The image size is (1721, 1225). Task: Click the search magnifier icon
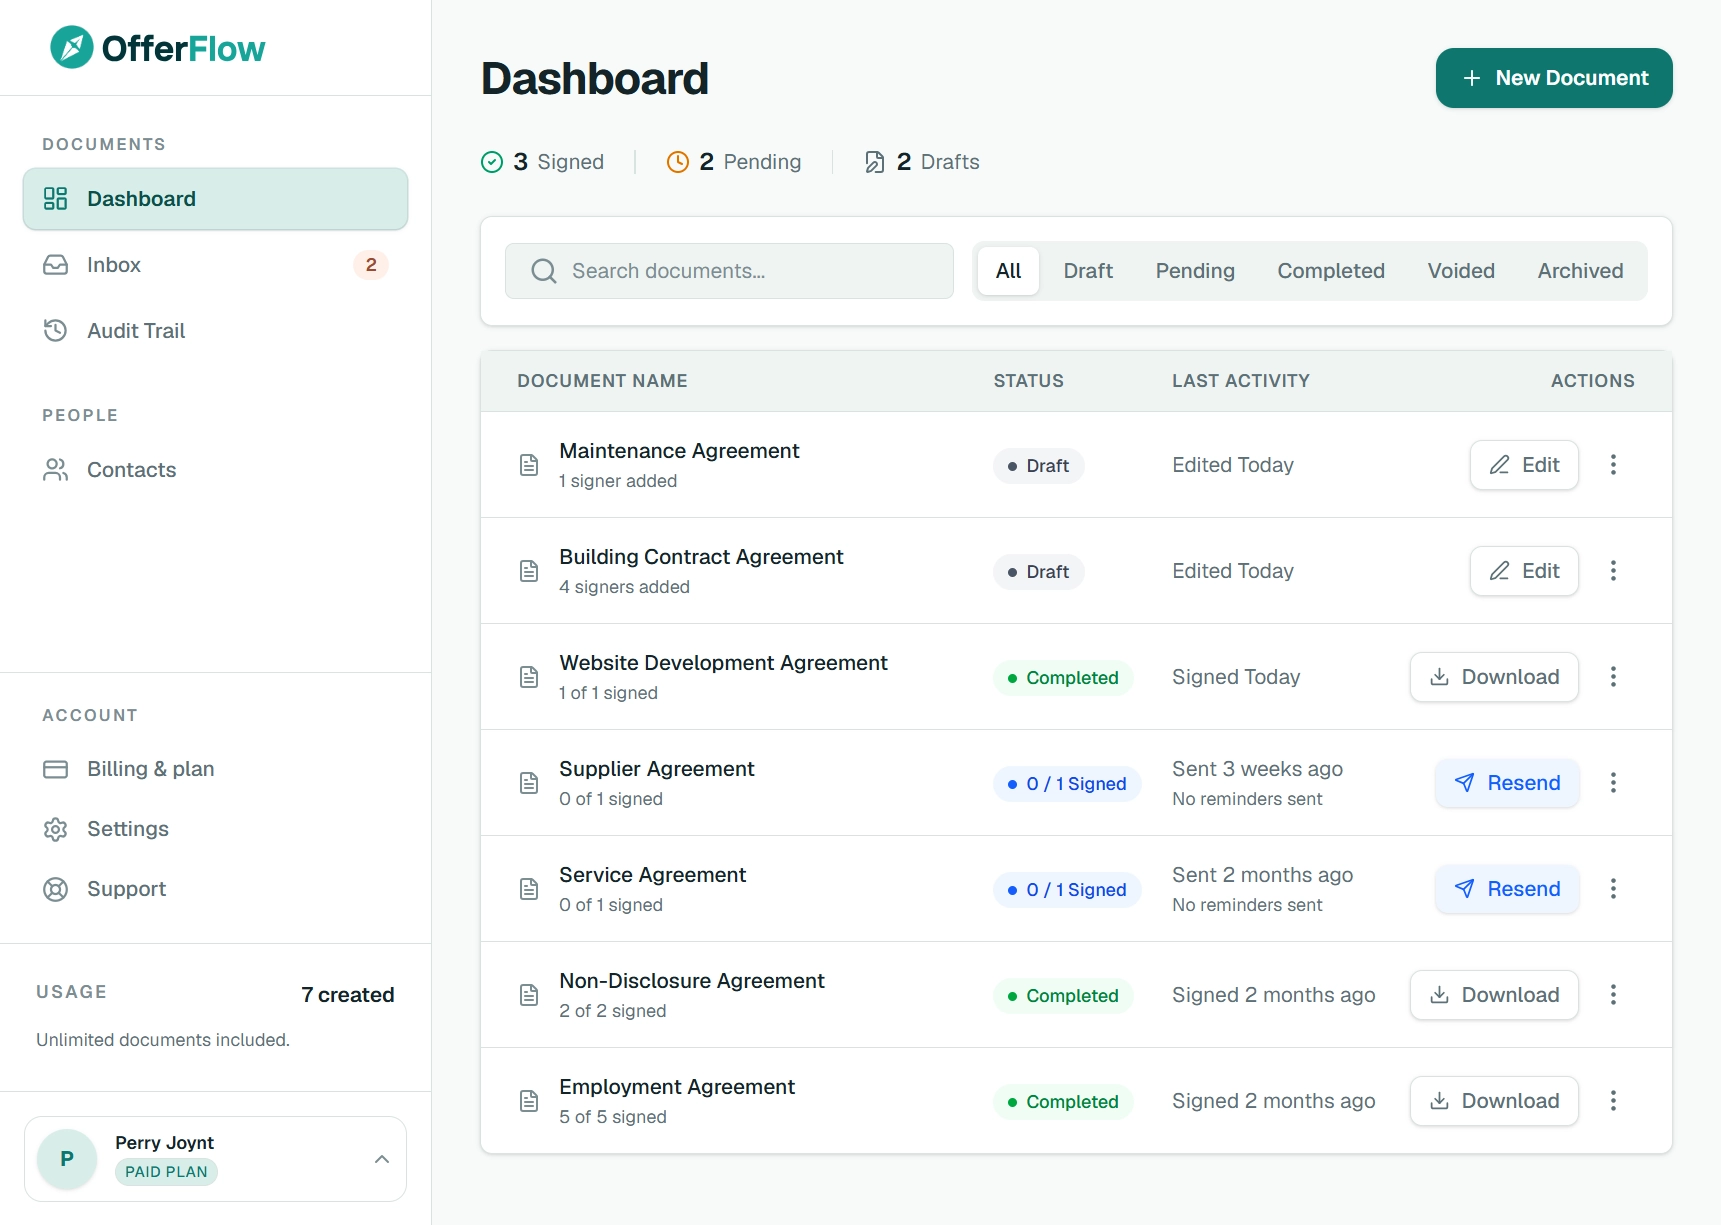click(x=543, y=271)
